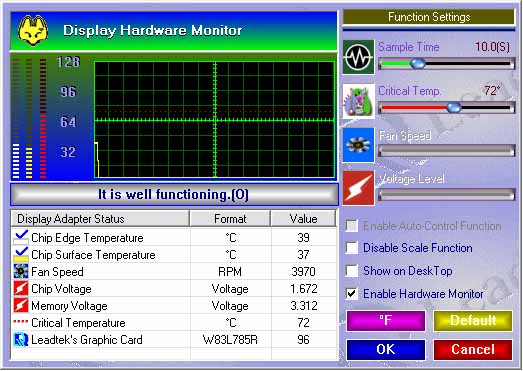Click the red Voltage Level lightning icon
The width and height of the screenshot is (523, 371).
pyautogui.click(x=359, y=188)
